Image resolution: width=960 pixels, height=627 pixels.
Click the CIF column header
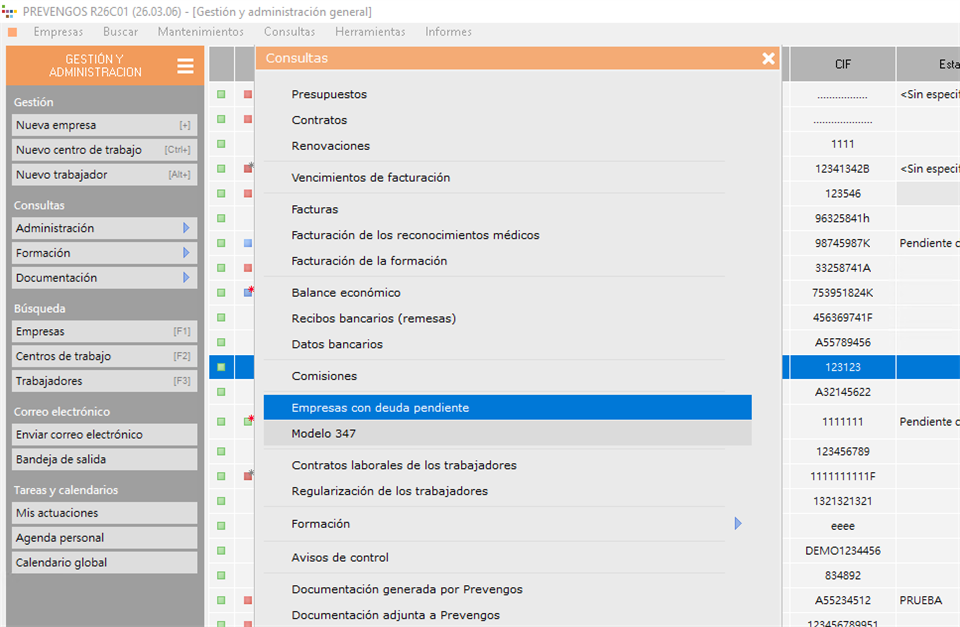coord(842,65)
